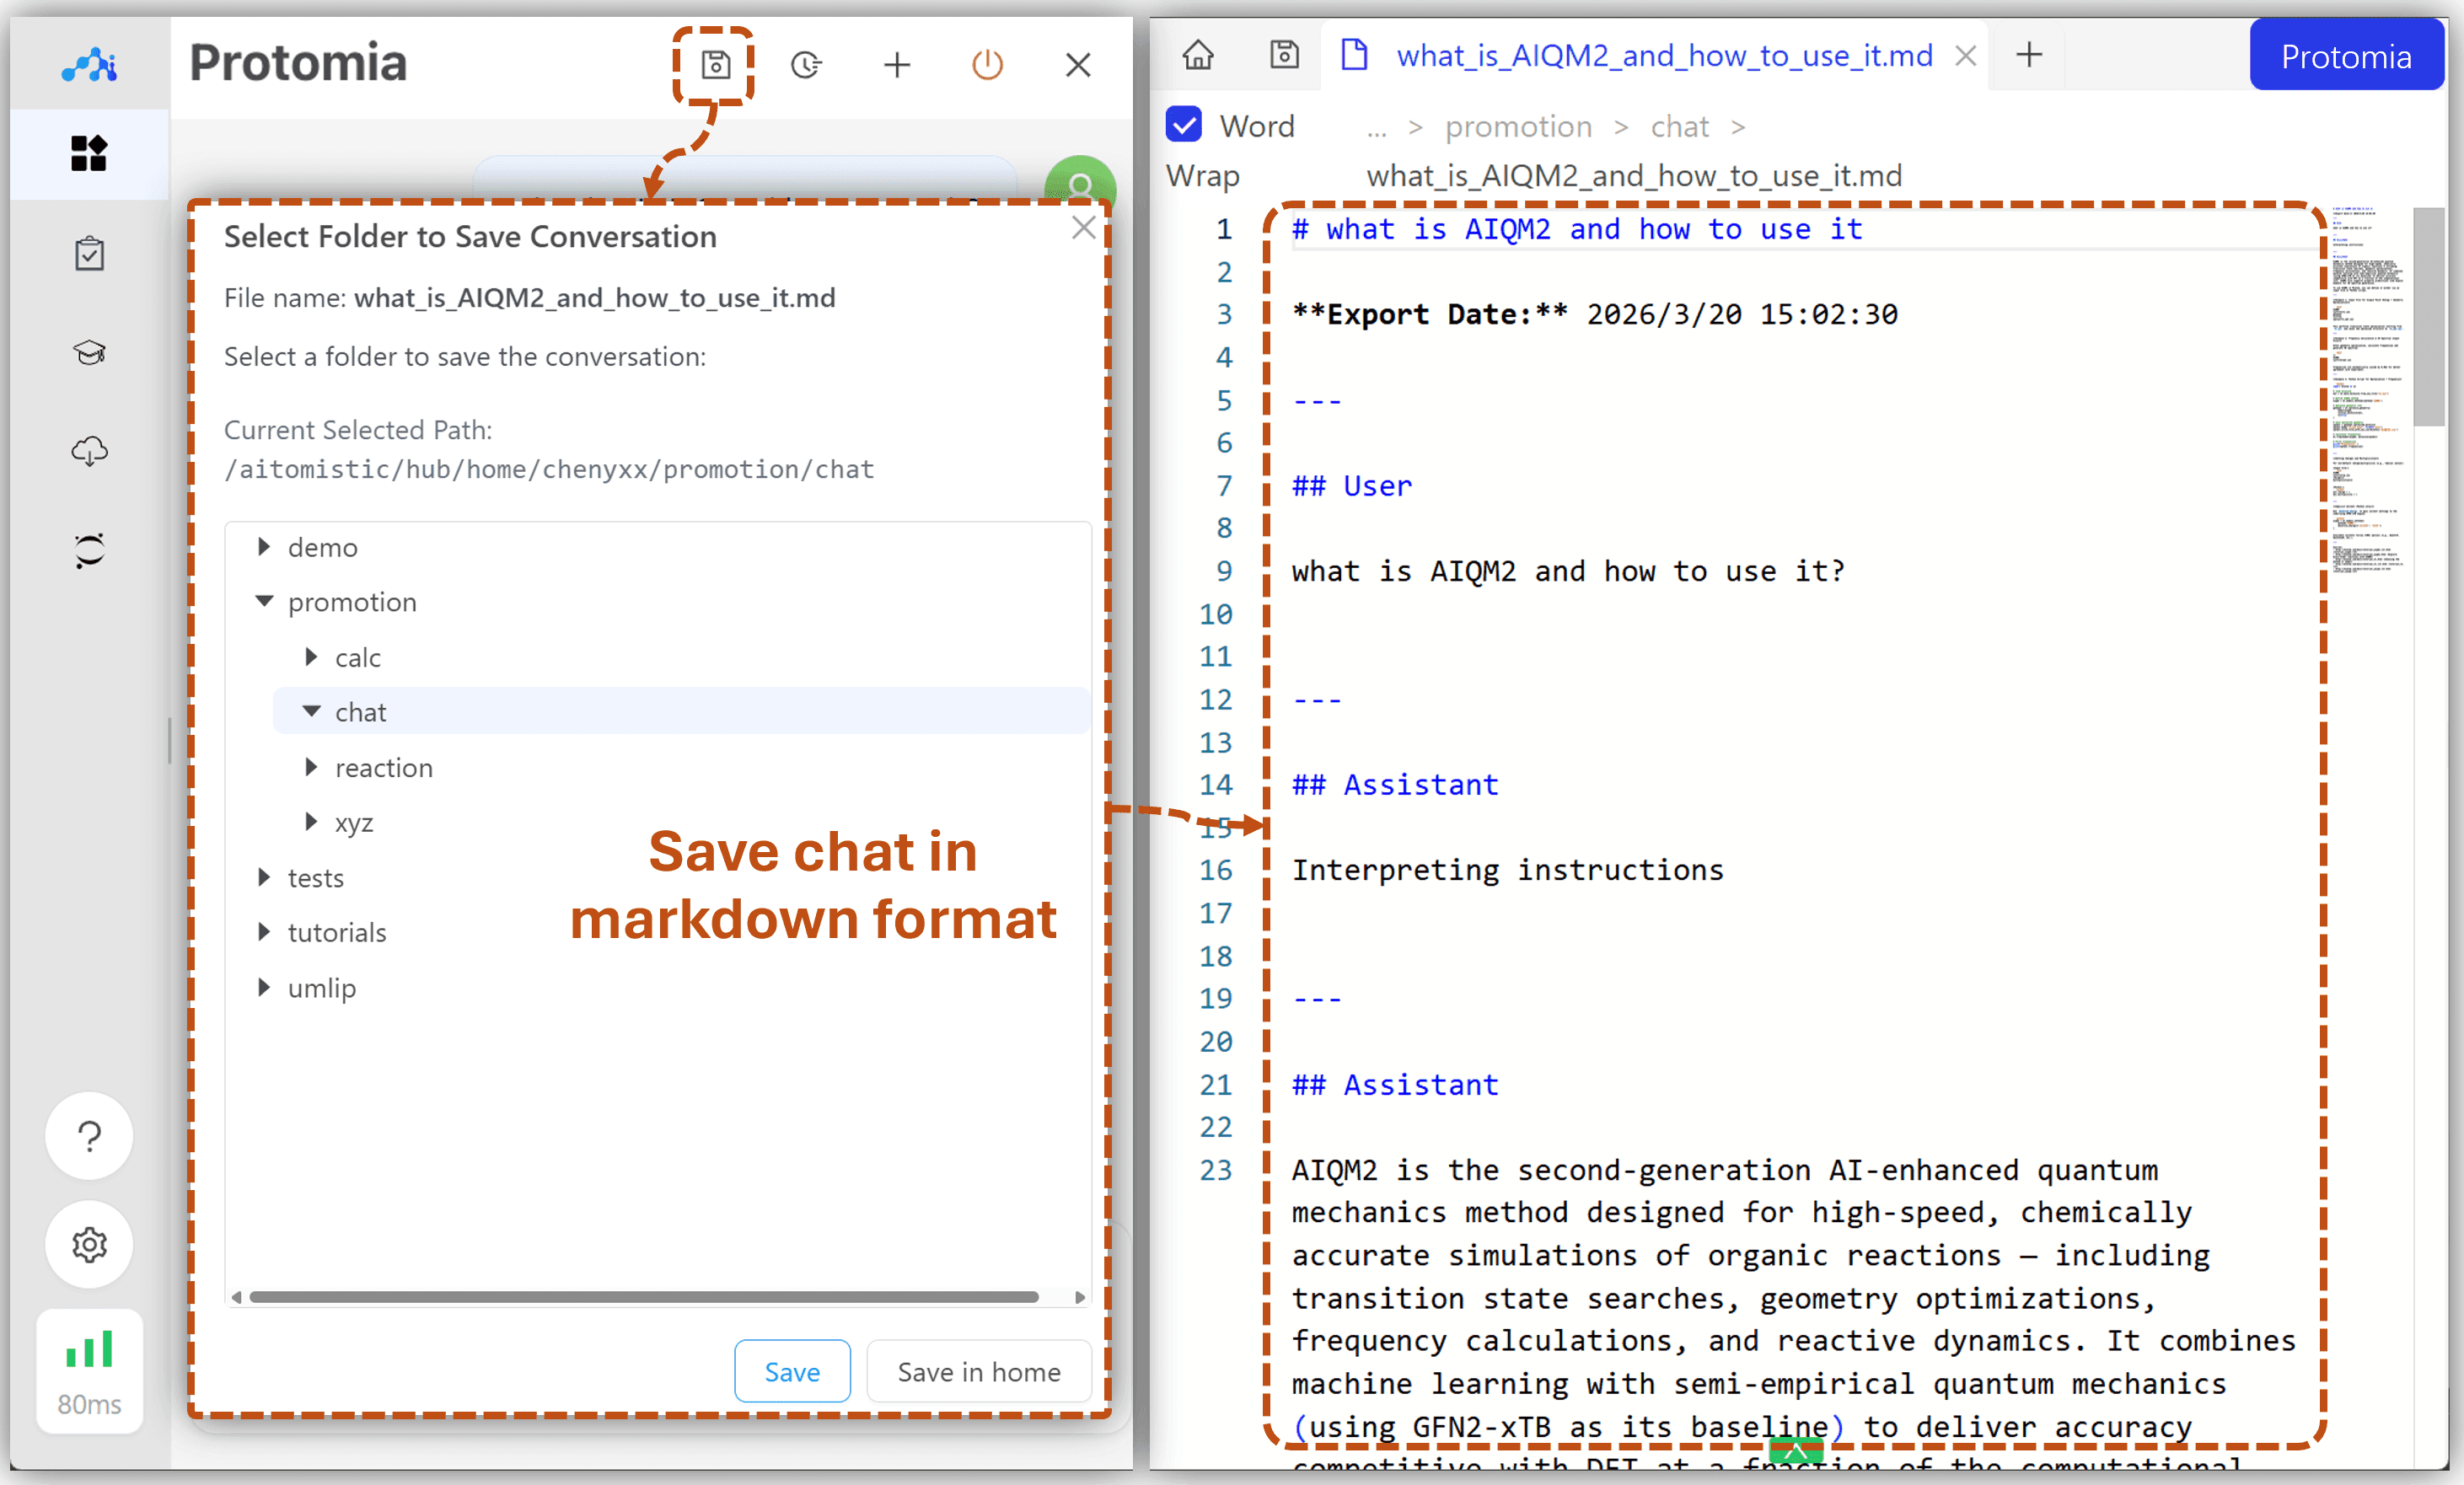This screenshot has height=1485, width=2464.
Task: Go to home icon in editor toolbar
Action: pos(1198,54)
